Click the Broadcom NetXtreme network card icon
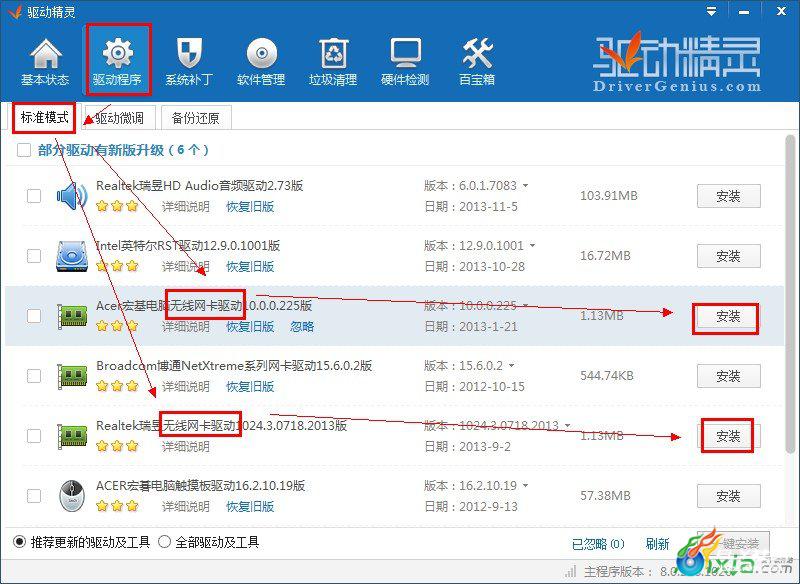The width and height of the screenshot is (800, 584). tap(72, 376)
